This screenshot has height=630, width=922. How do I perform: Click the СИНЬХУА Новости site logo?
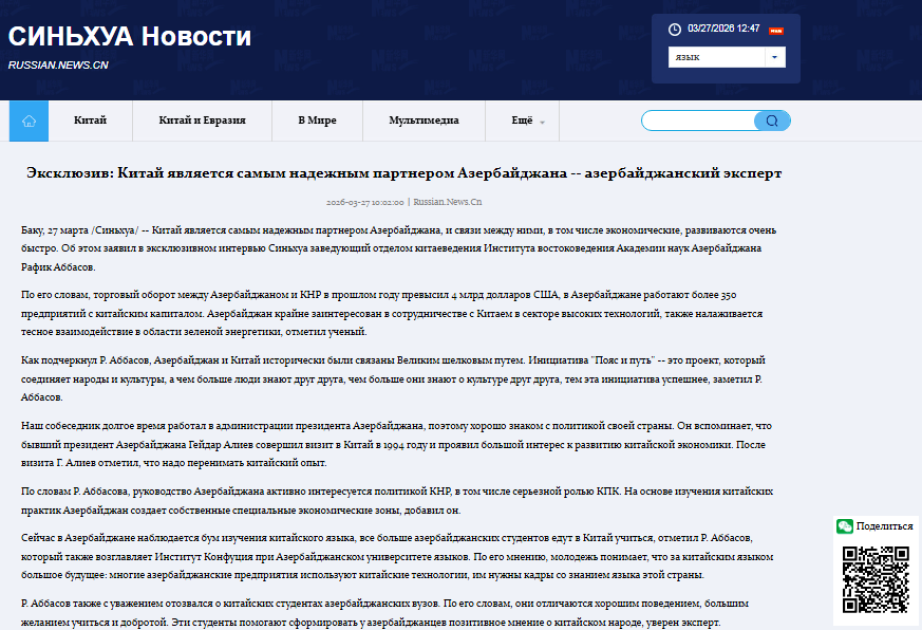pos(130,37)
